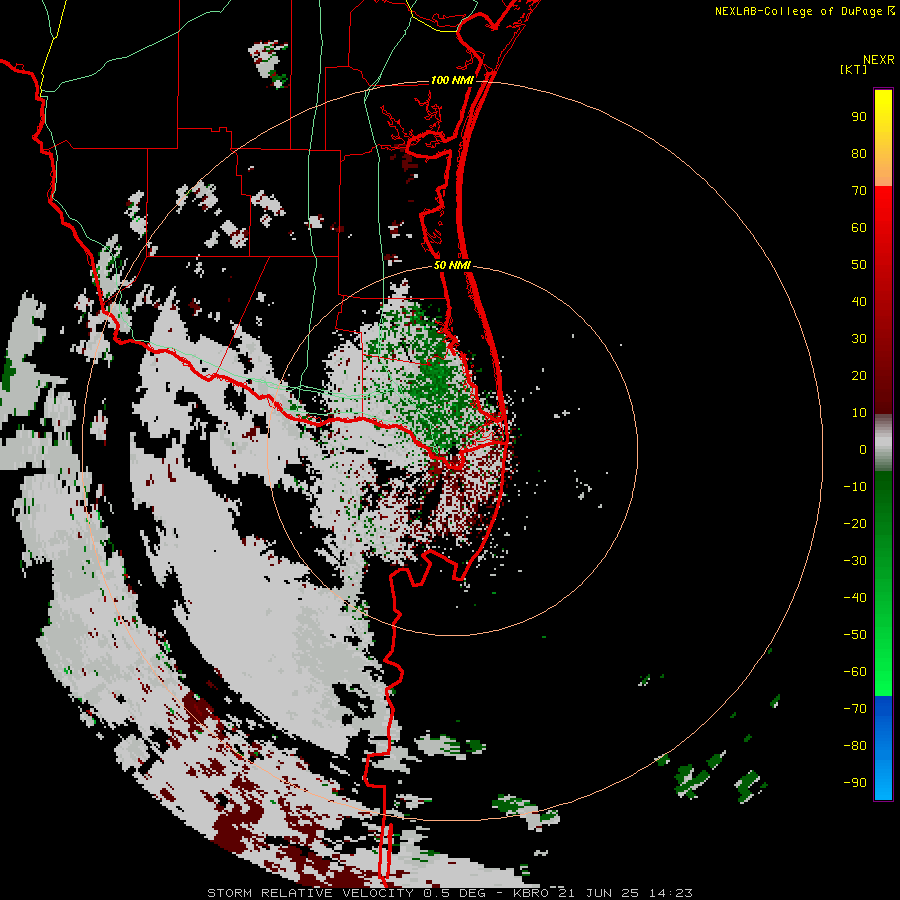The image size is (900, 900).
Task: Click the -10 scale label
Action: [855, 487]
